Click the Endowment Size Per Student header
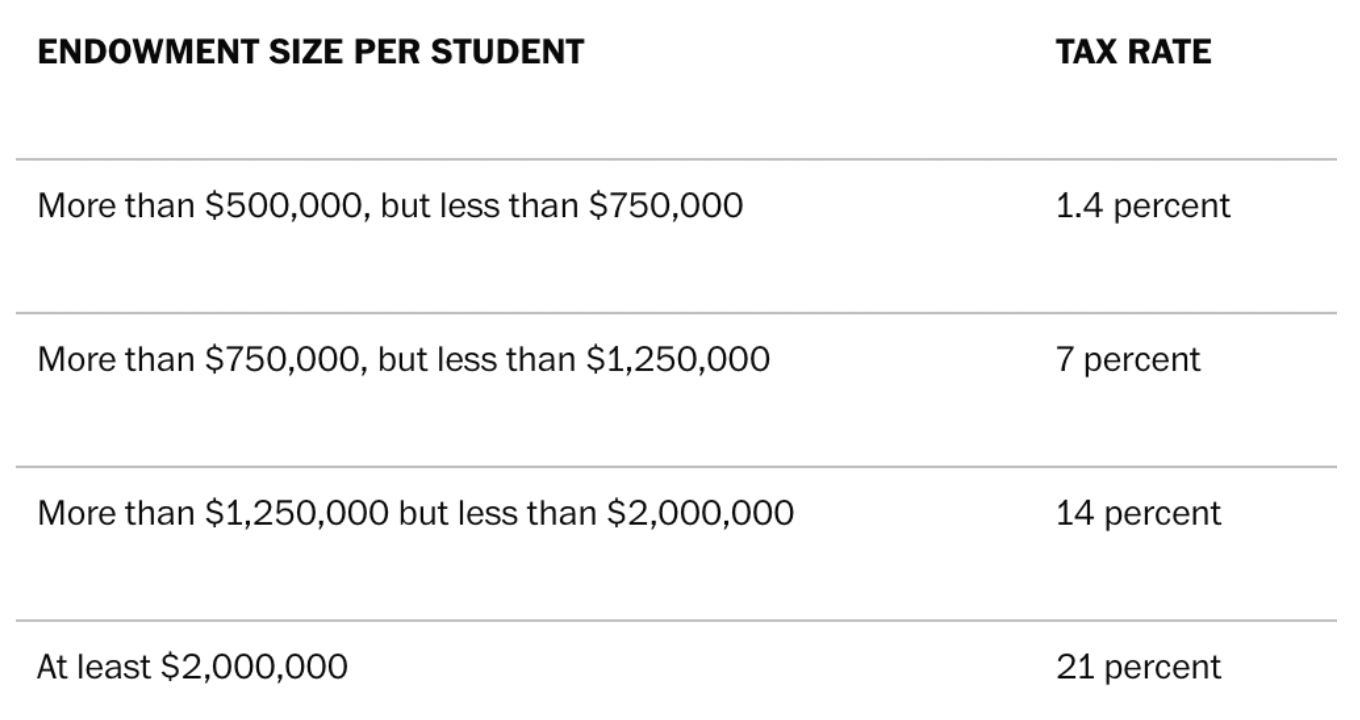 310,51
